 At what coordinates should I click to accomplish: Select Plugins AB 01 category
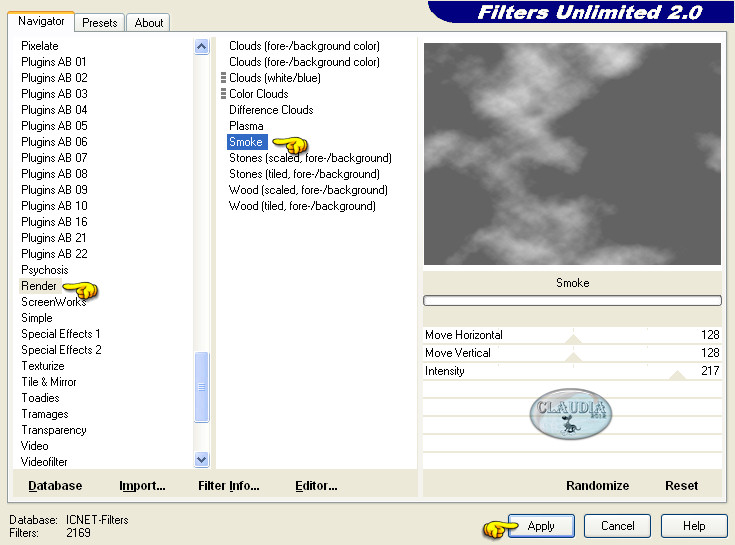click(x=53, y=62)
